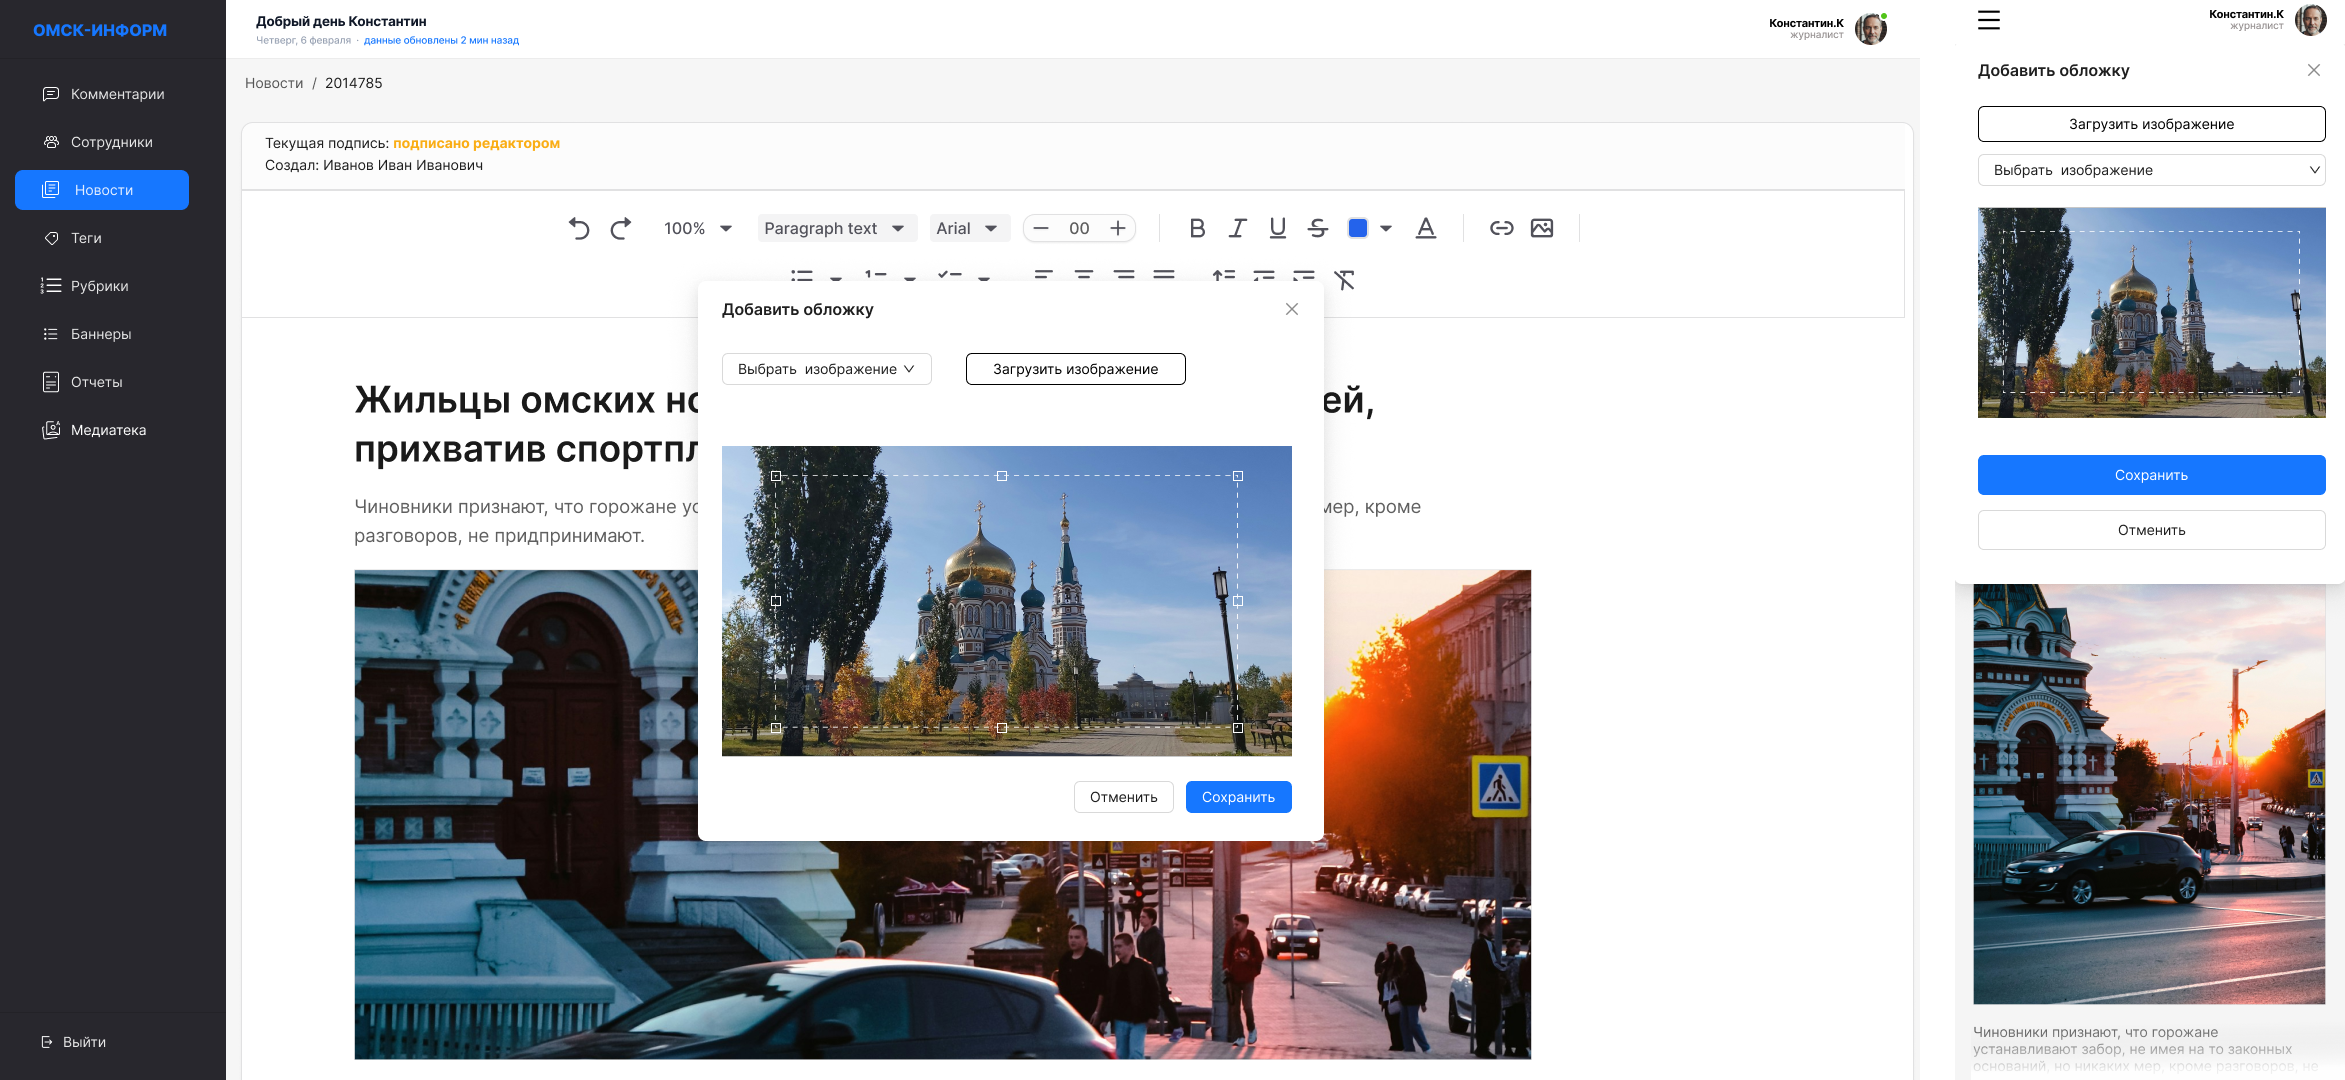Insert an image via the toolbar image icon
2345x1080 pixels.
[x=1542, y=228]
